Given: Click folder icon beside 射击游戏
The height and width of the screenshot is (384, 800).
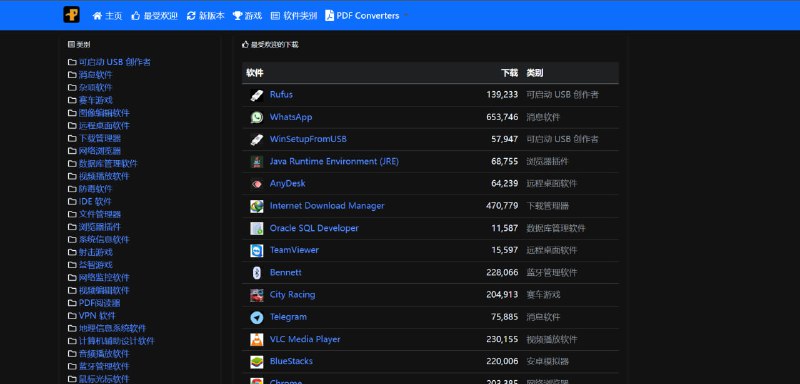Looking at the screenshot, I should [x=72, y=252].
